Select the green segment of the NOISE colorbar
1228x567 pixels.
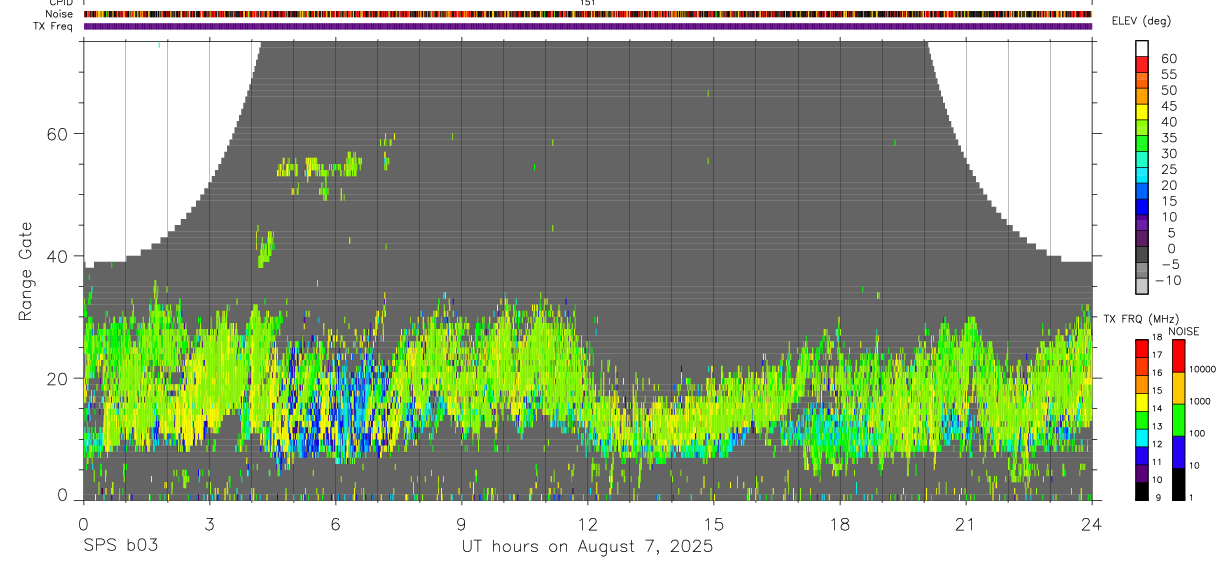1178,420
